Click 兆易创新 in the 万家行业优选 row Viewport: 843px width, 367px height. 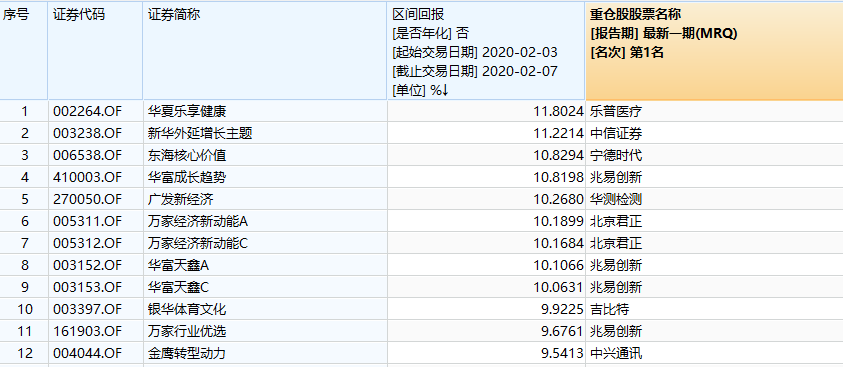(616, 331)
